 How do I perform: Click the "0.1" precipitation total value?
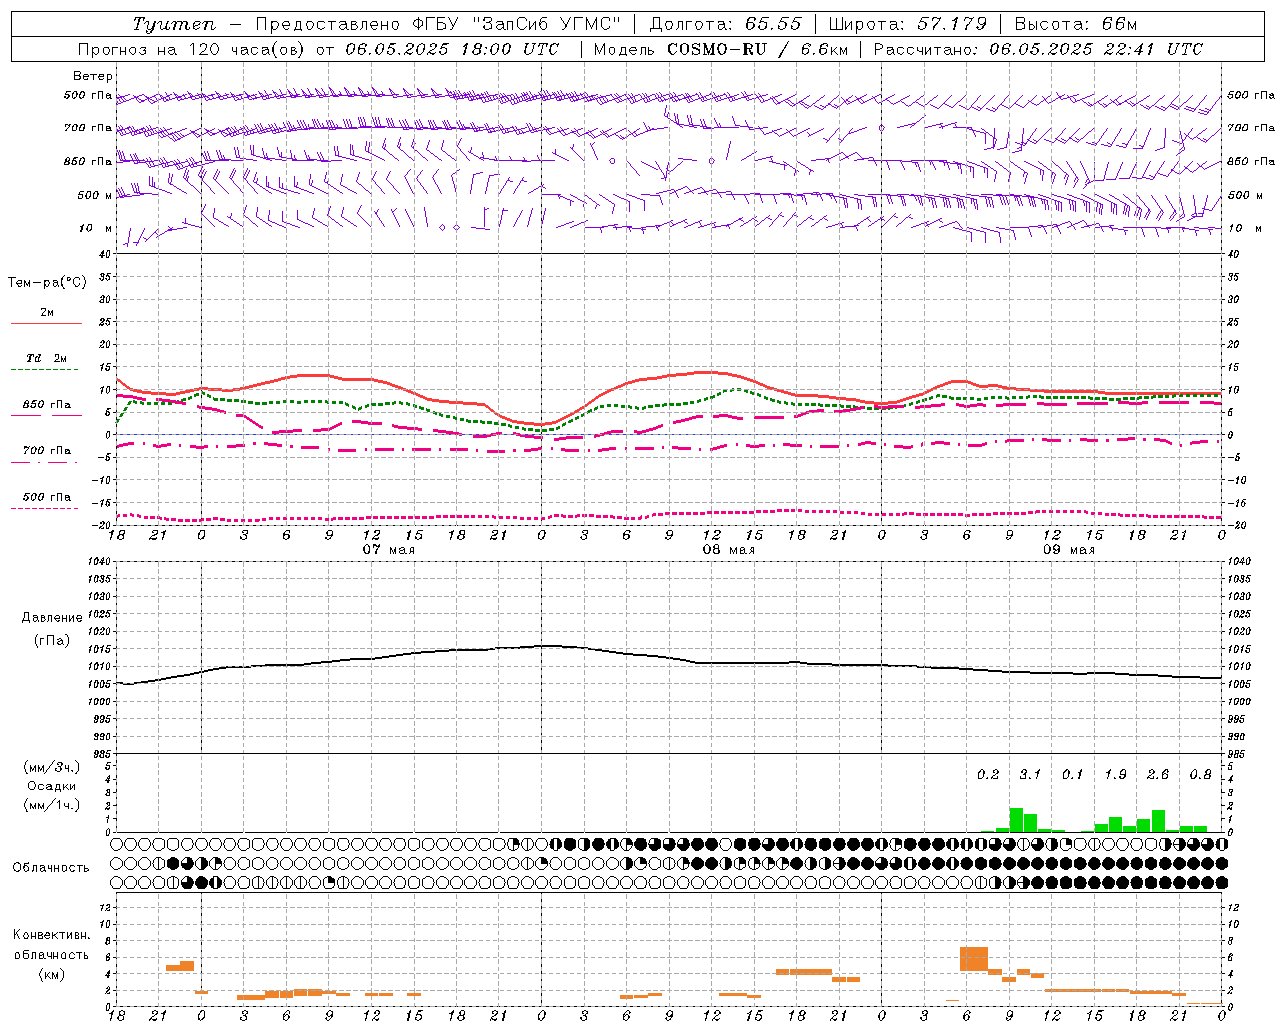click(1072, 775)
